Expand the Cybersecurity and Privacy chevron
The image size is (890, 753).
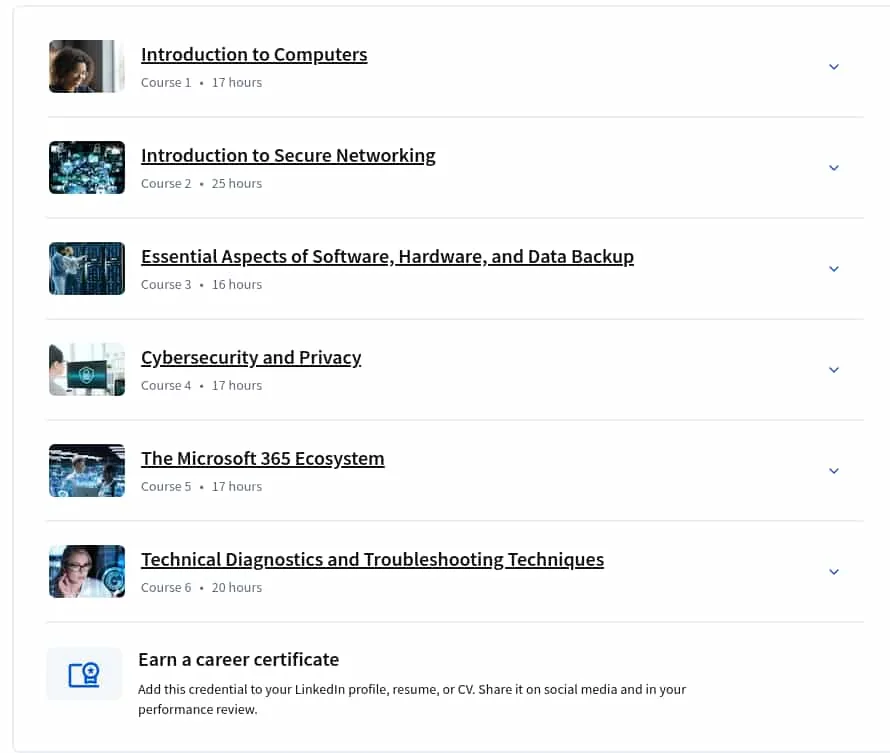[833, 370]
